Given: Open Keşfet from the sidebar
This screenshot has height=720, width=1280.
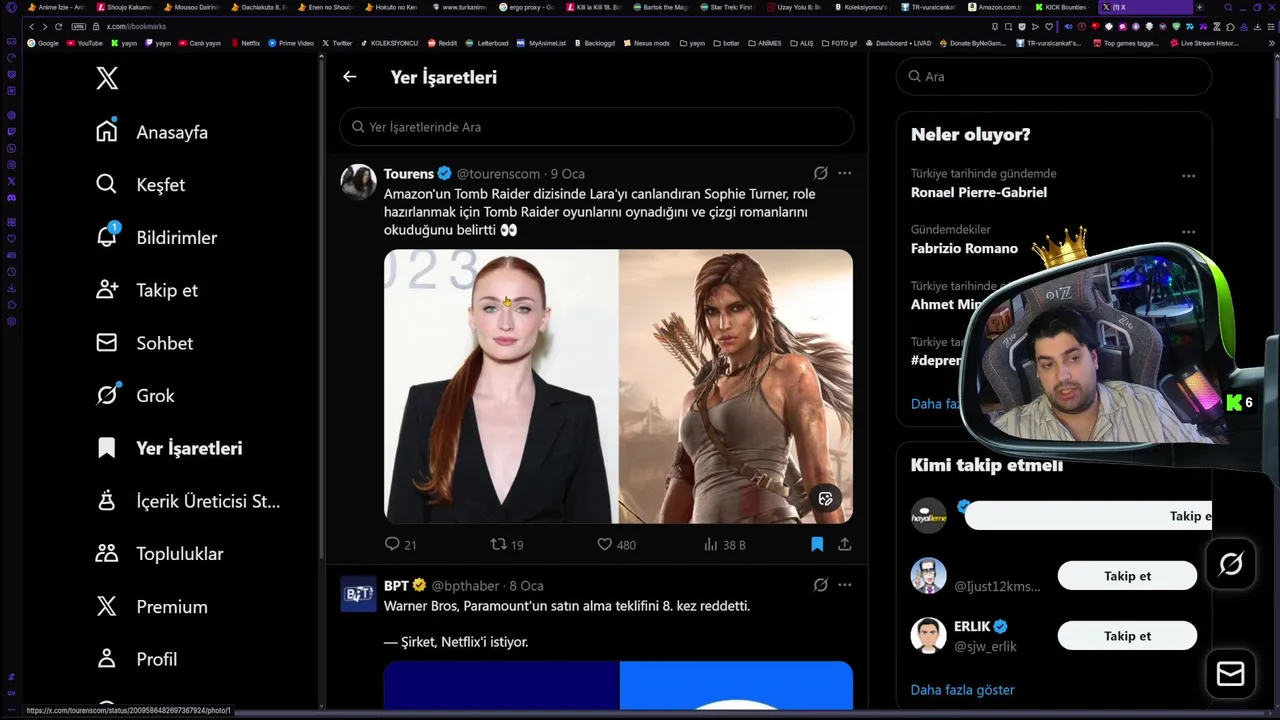Looking at the screenshot, I should 140,185.
